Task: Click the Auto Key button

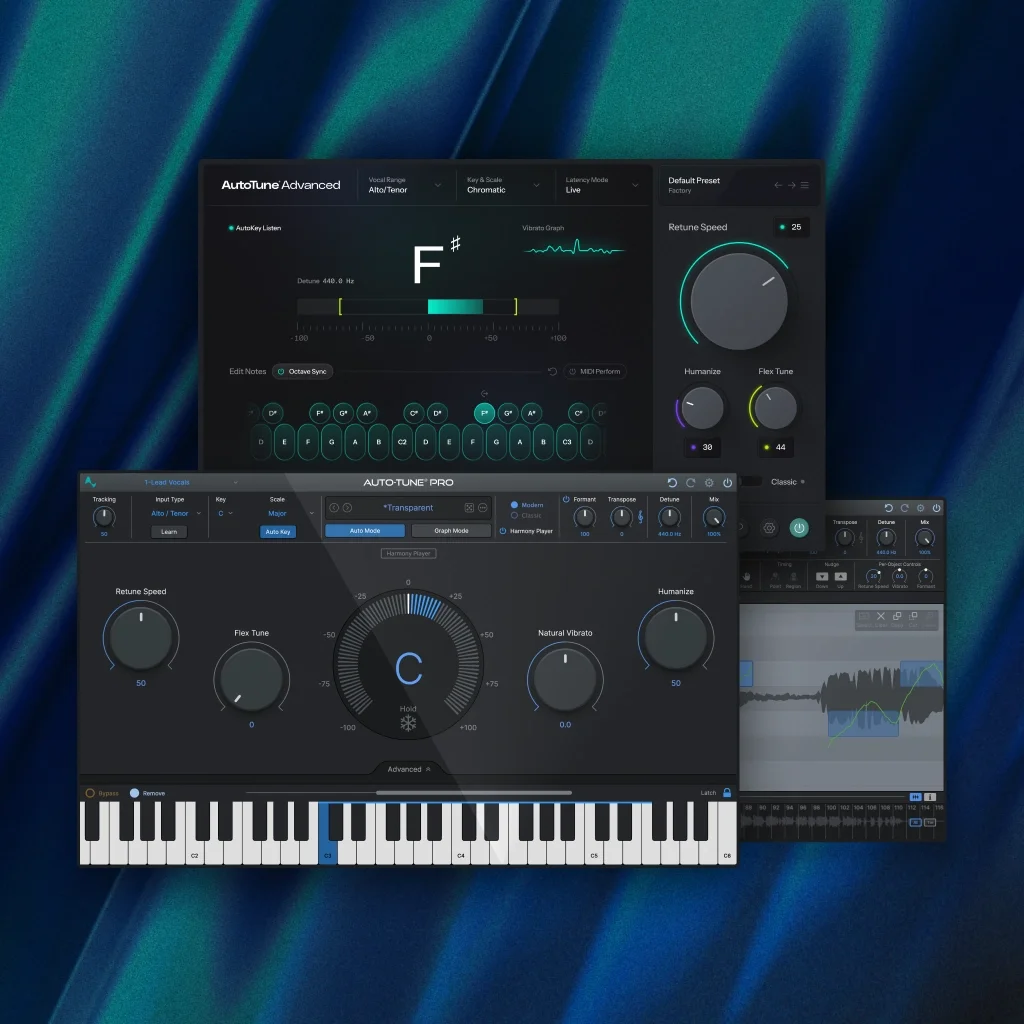Action: coord(278,532)
